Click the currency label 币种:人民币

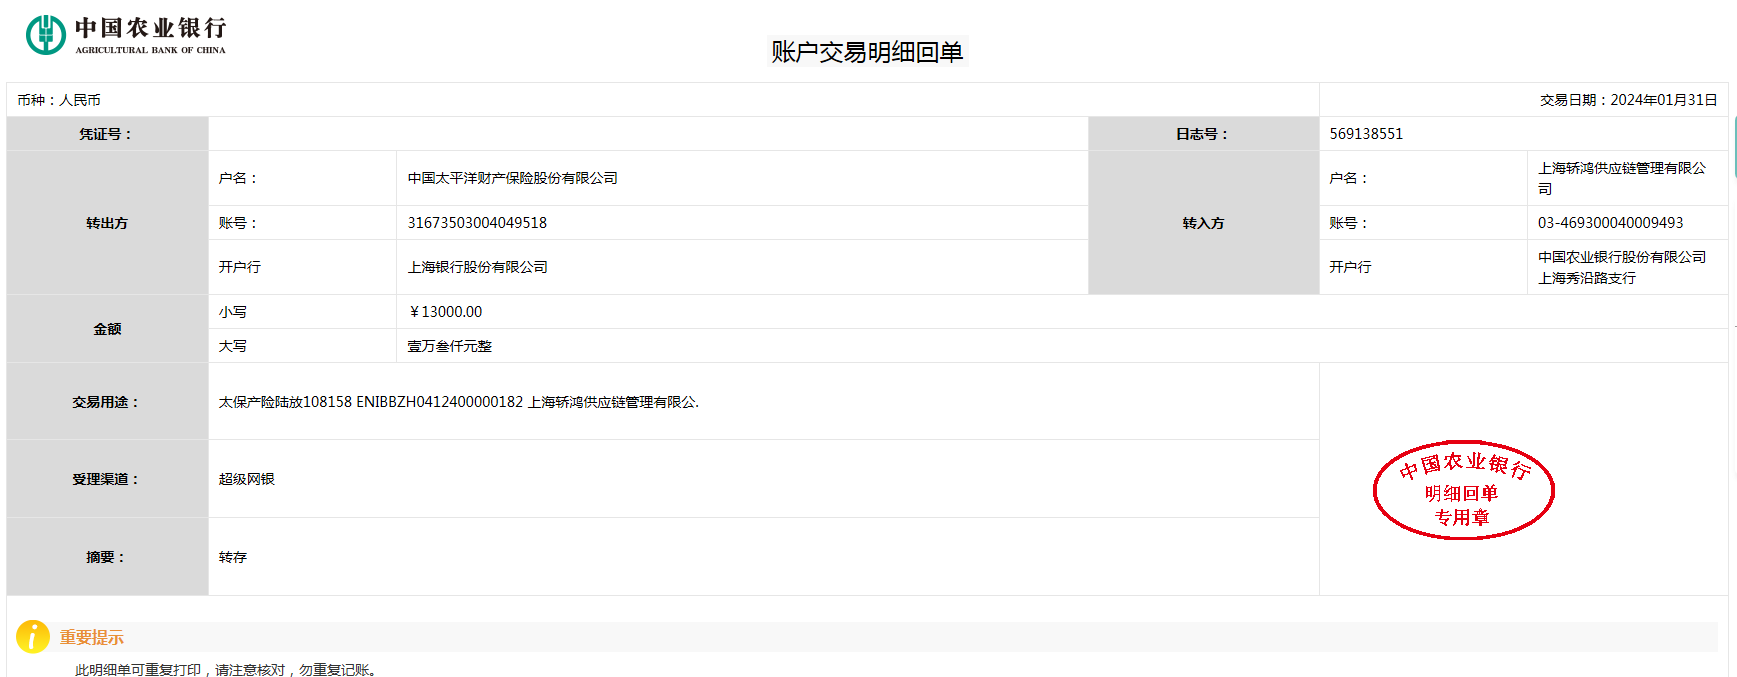pos(59,100)
